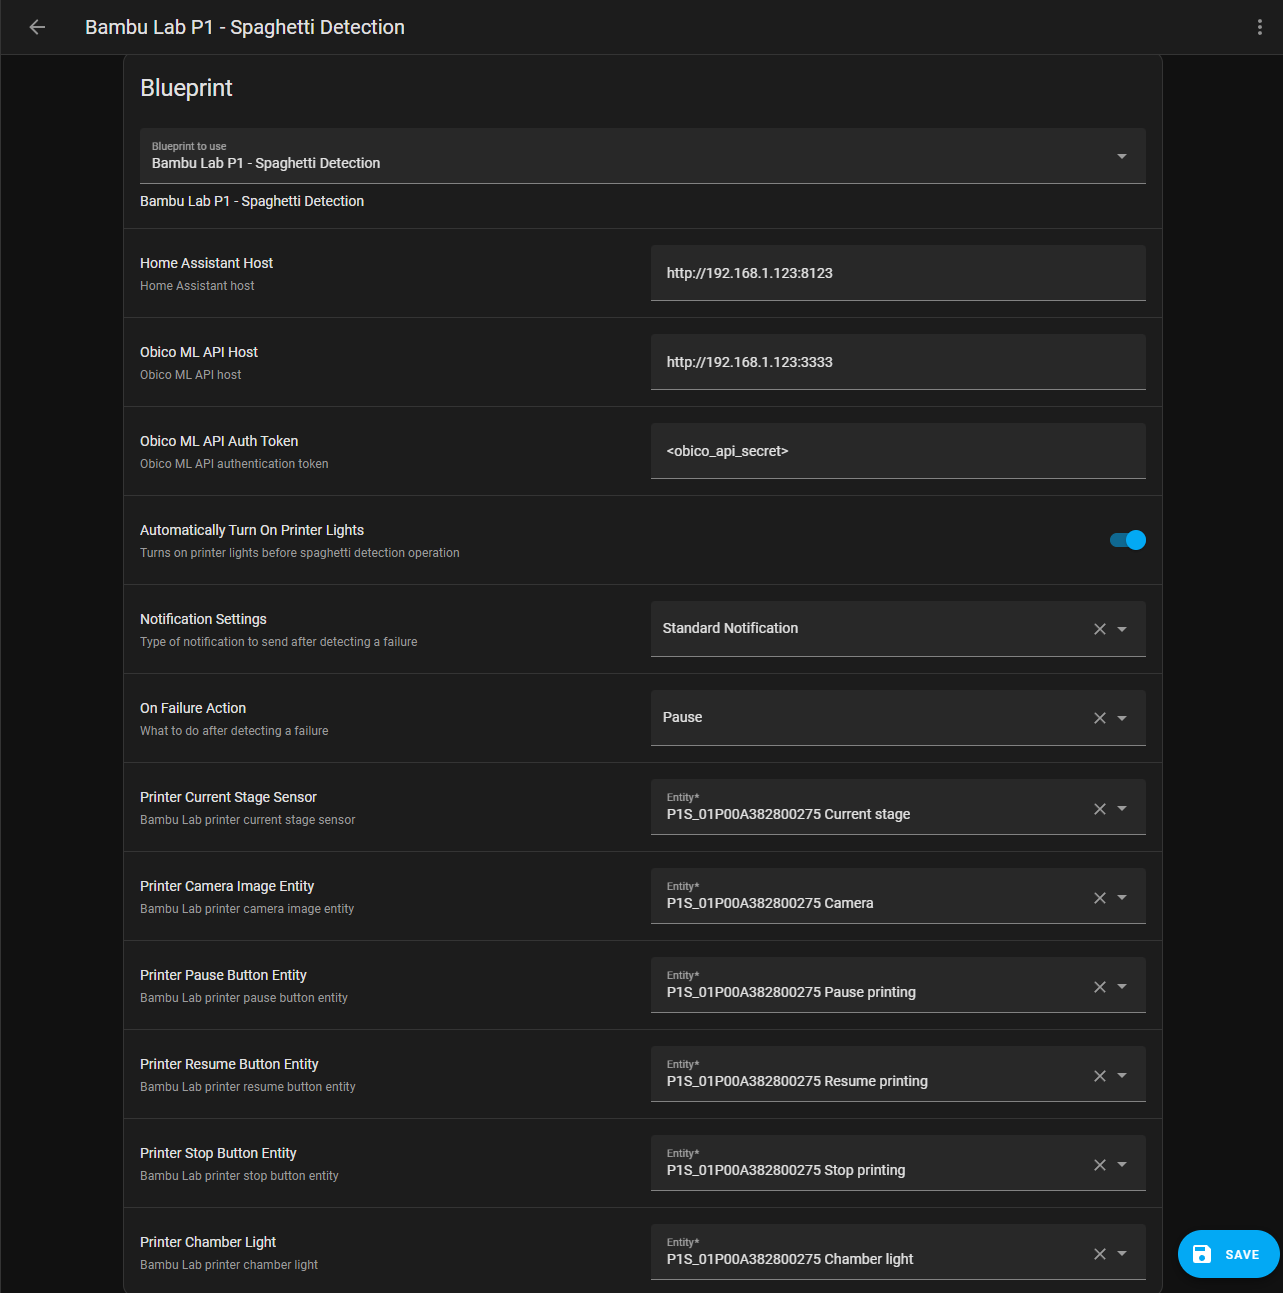Click the Standard Notification value text
1283x1293 pixels.
point(730,628)
